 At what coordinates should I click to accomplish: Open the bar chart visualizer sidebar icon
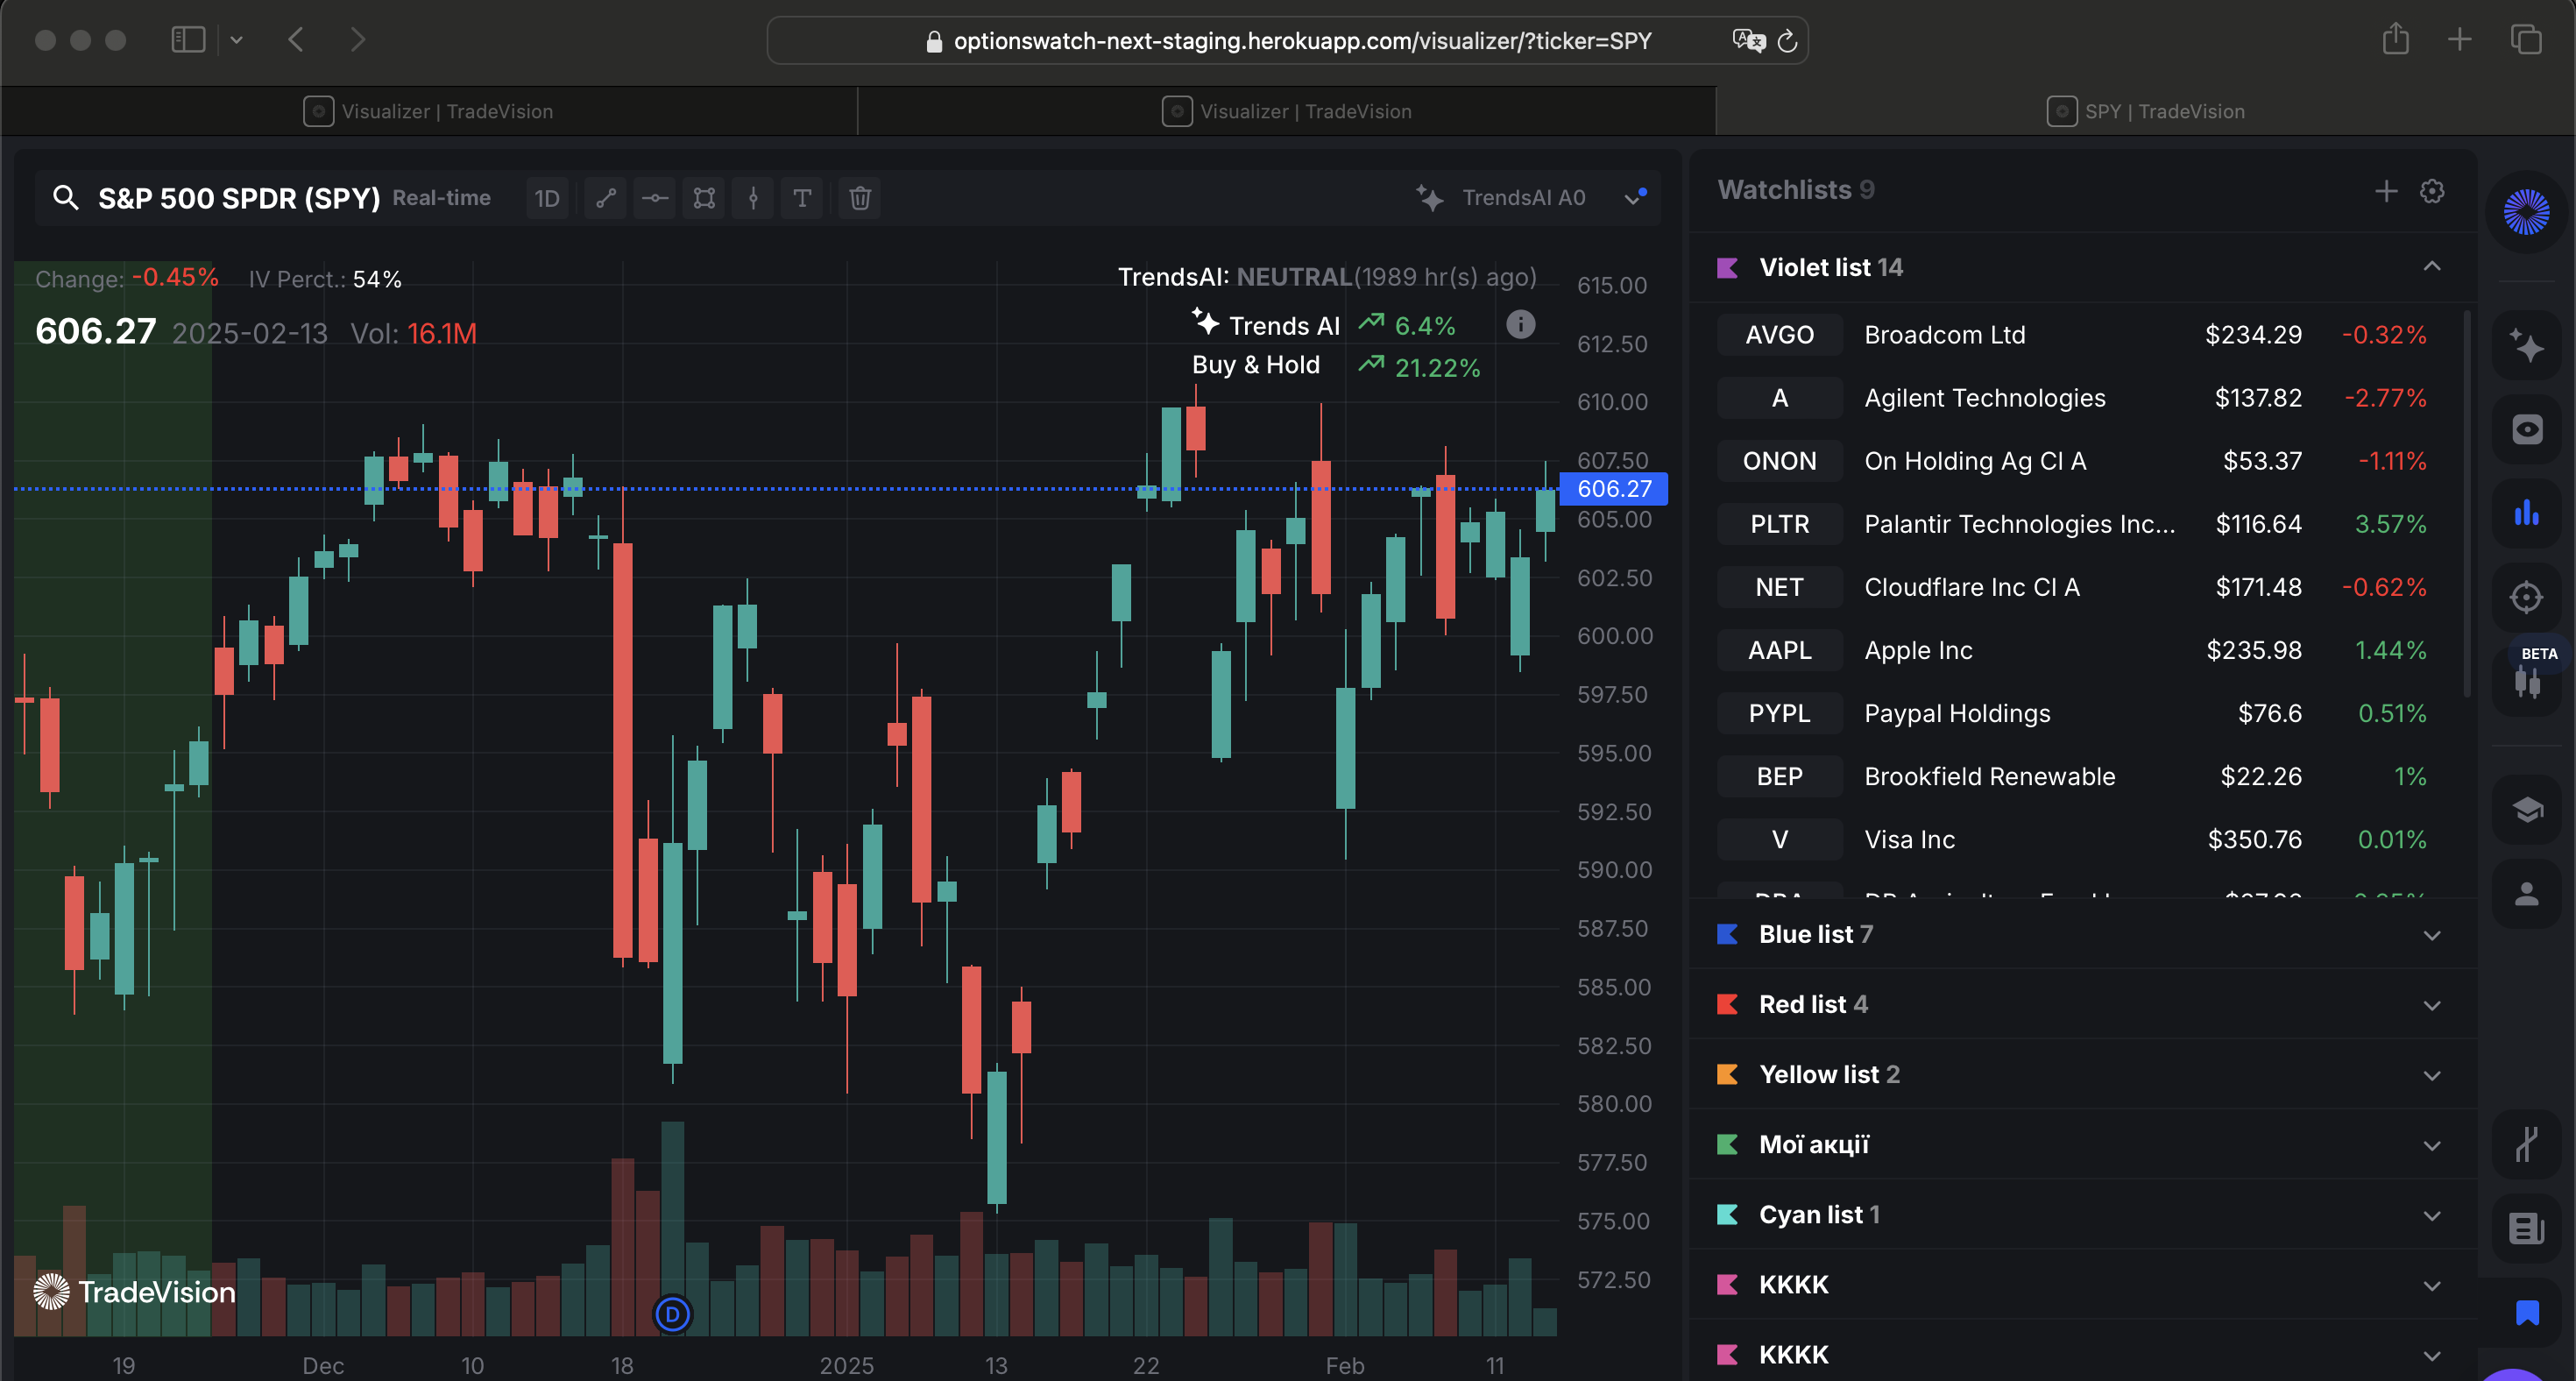coord(2526,514)
